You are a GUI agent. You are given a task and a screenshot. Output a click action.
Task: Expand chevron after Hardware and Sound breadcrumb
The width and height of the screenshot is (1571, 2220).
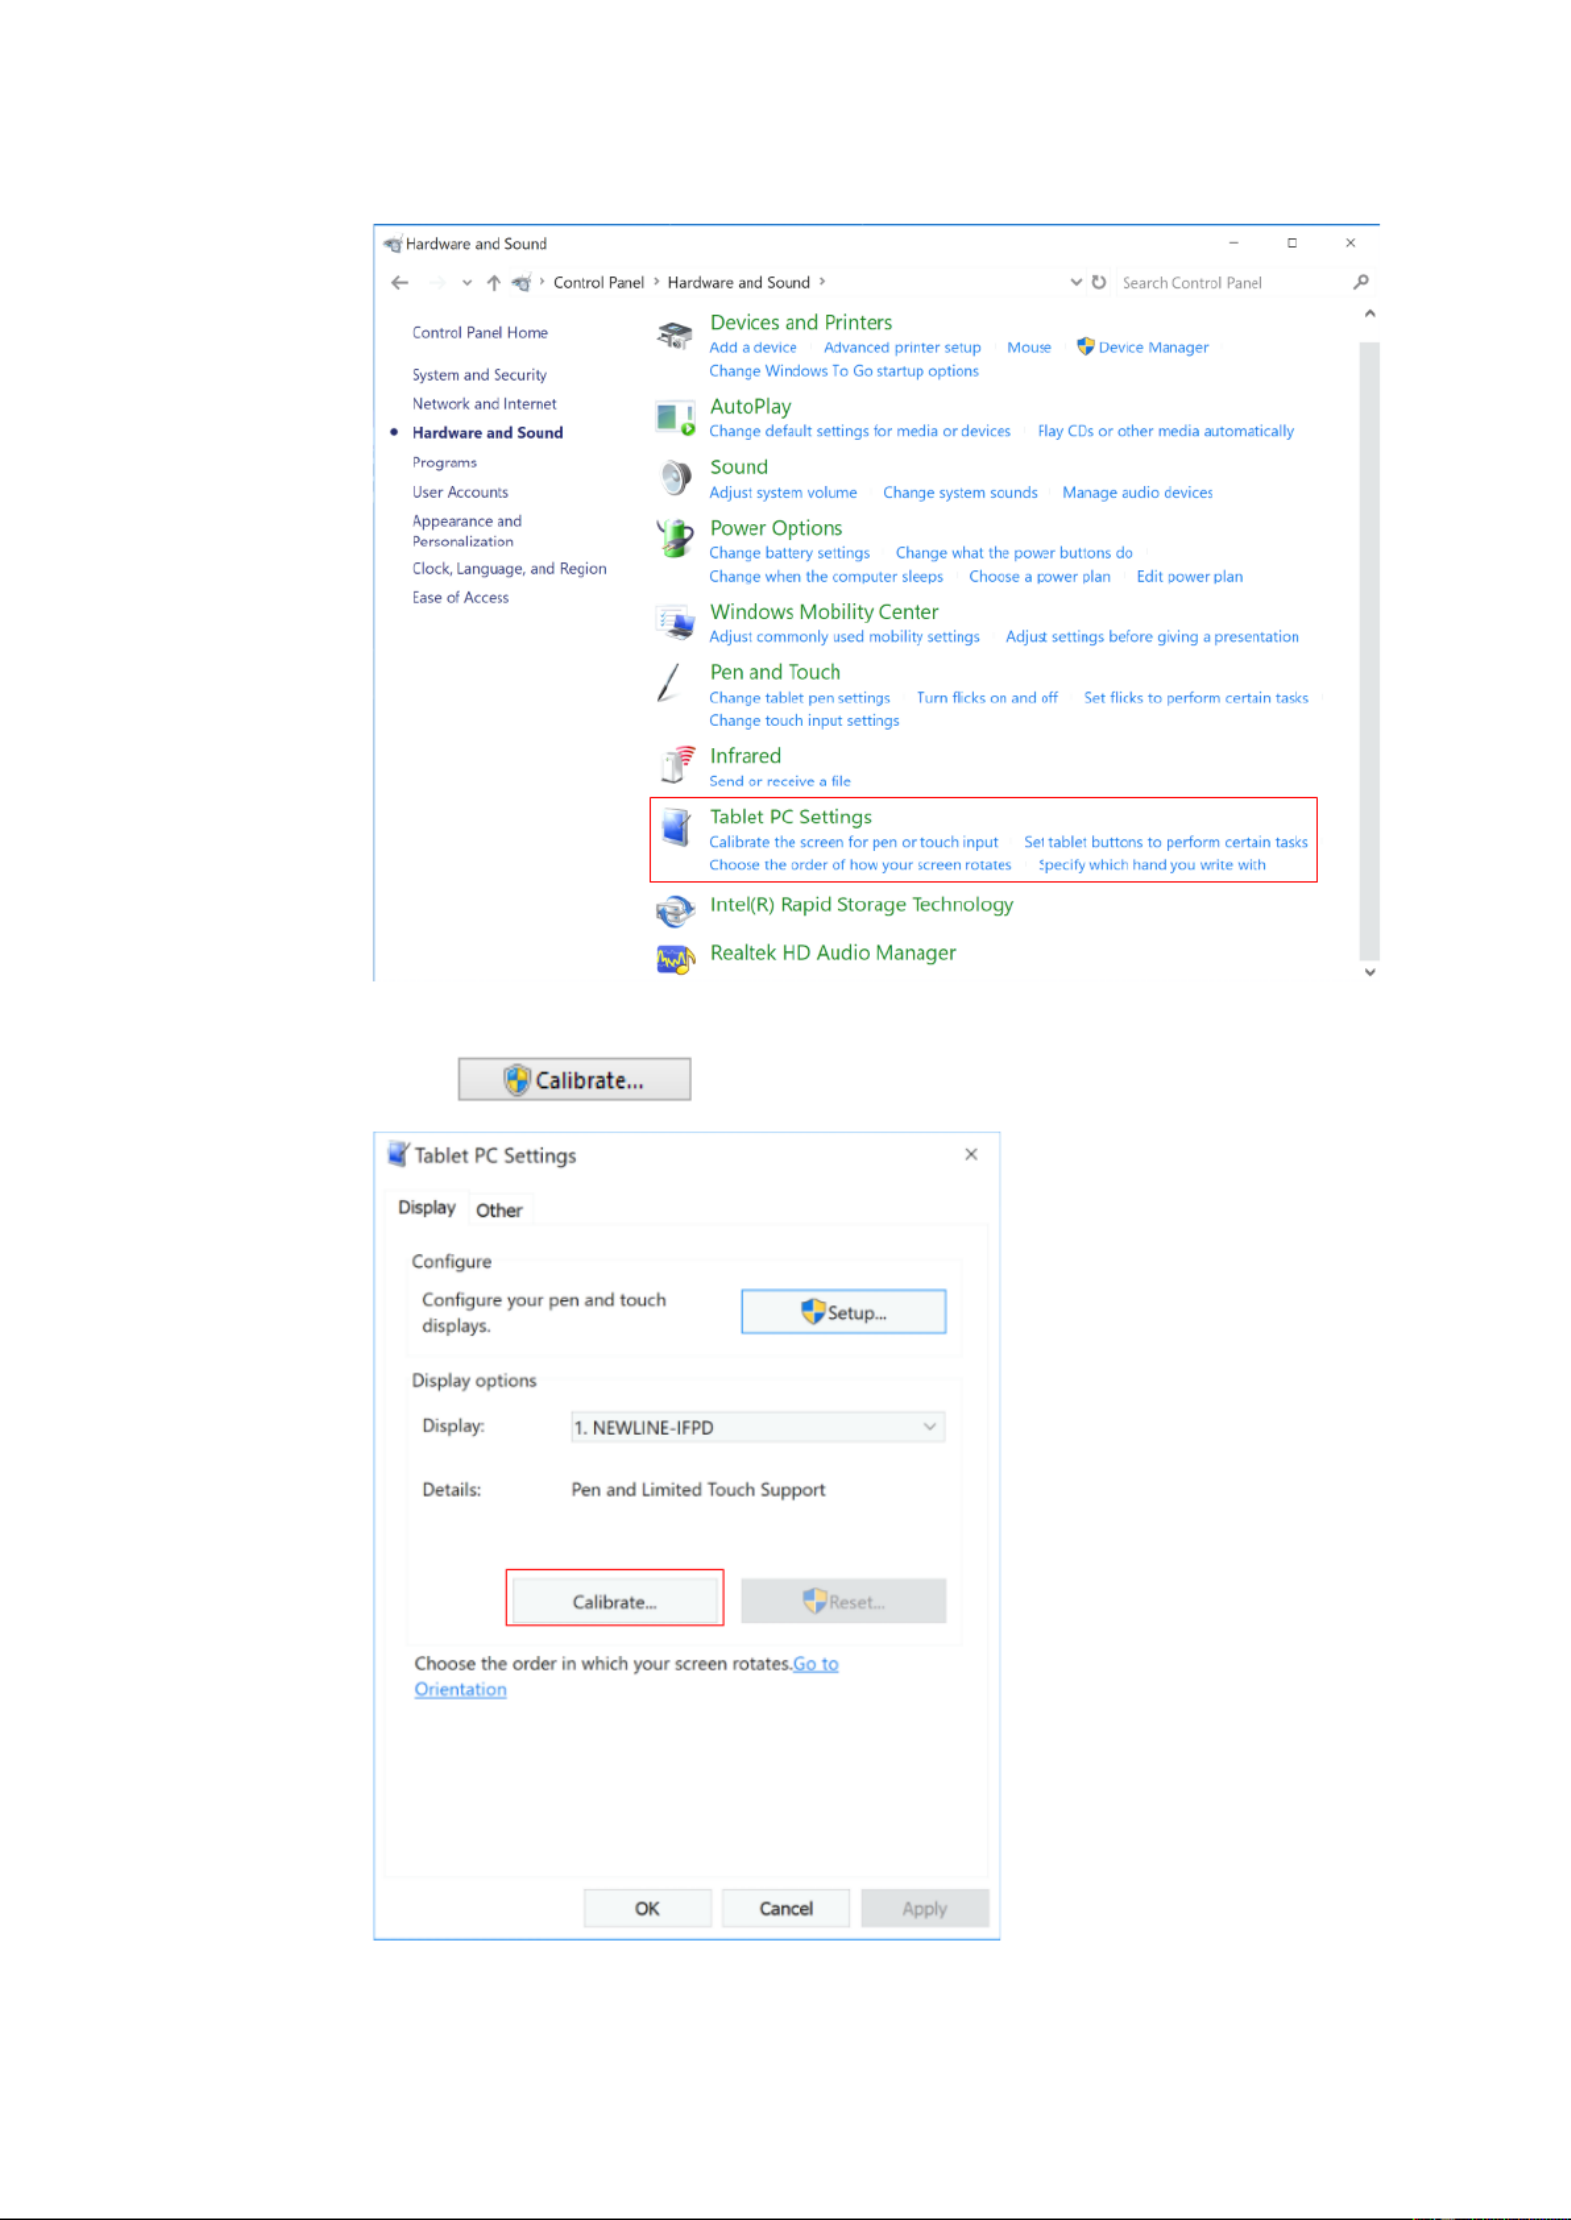(822, 282)
